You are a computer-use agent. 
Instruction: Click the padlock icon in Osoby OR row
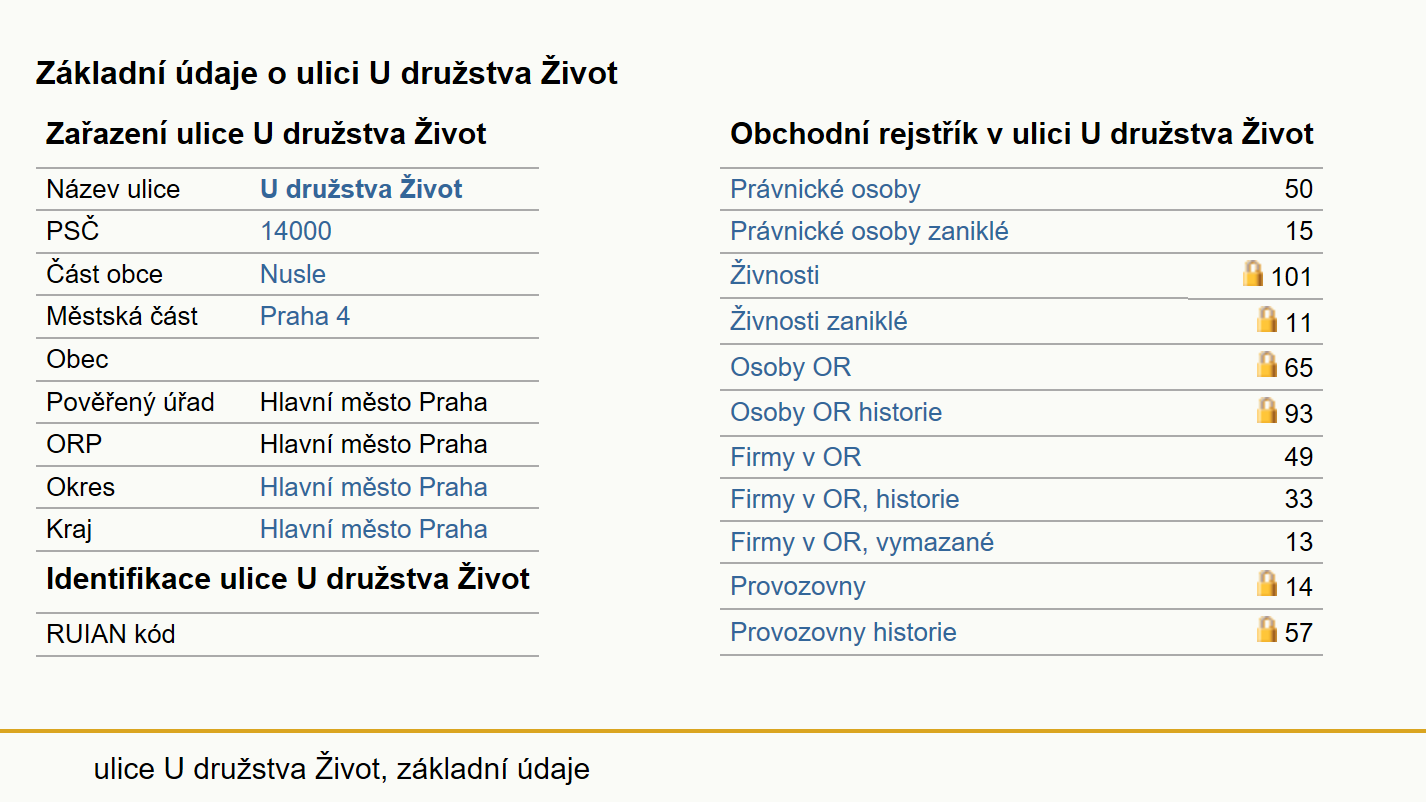coord(1267,365)
